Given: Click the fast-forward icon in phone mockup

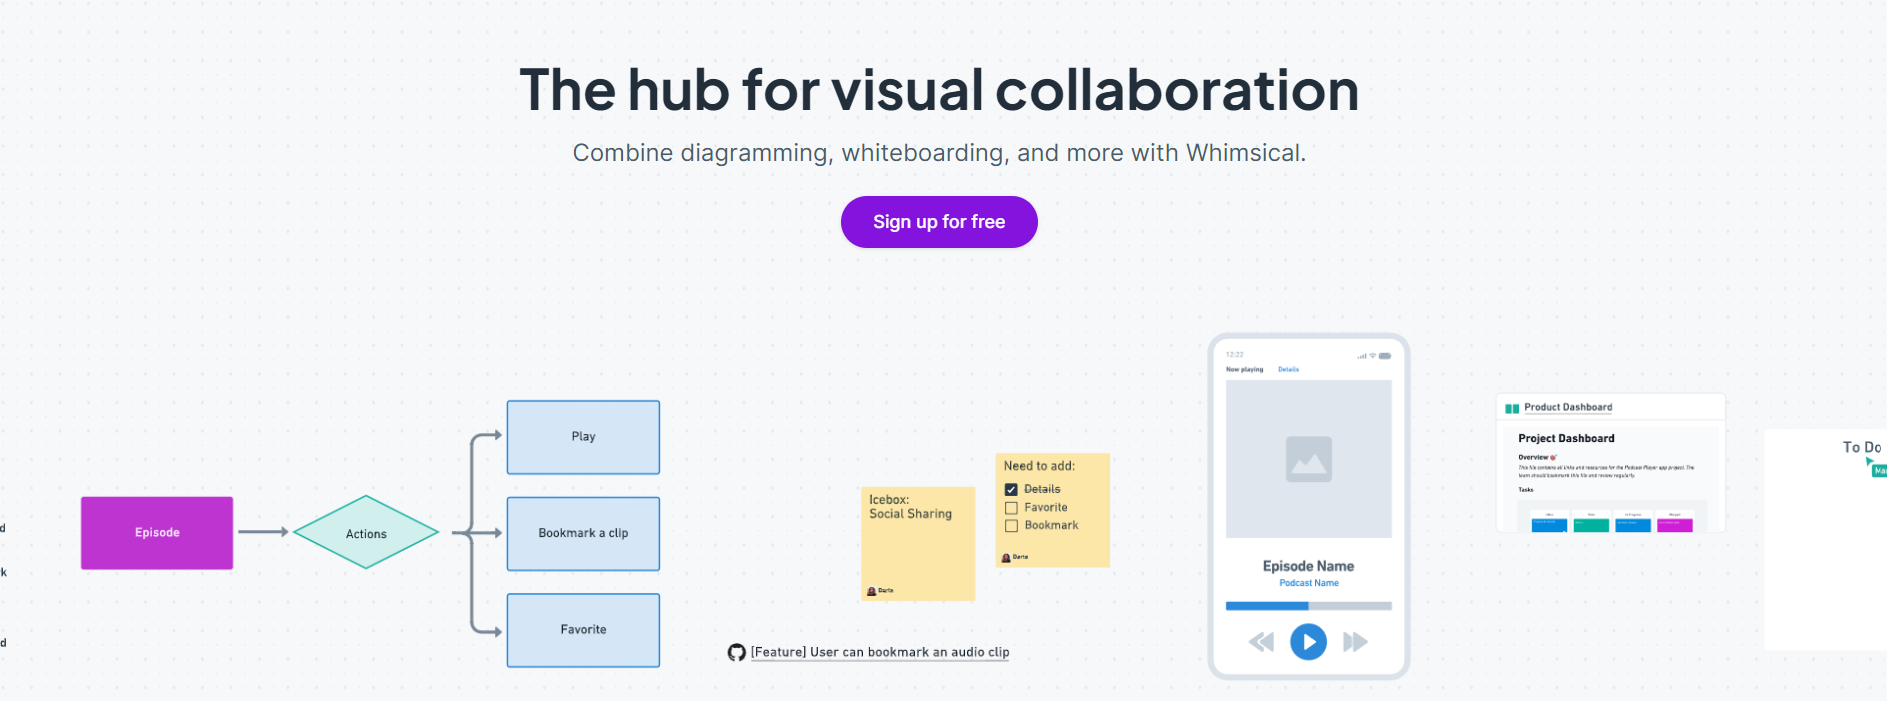Looking at the screenshot, I should [x=1355, y=642].
